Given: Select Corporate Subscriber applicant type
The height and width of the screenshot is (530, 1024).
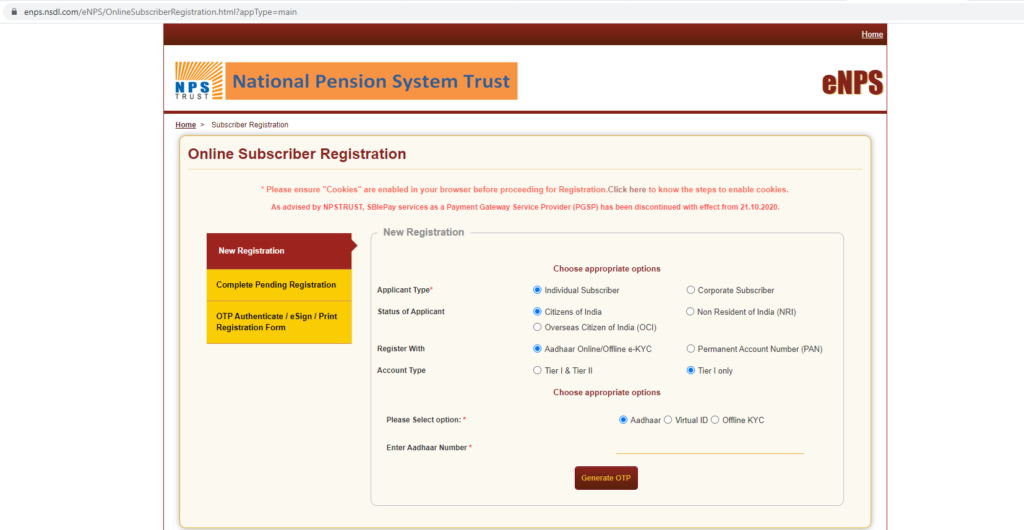Looking at the screenshot, I should pos(690,290).
